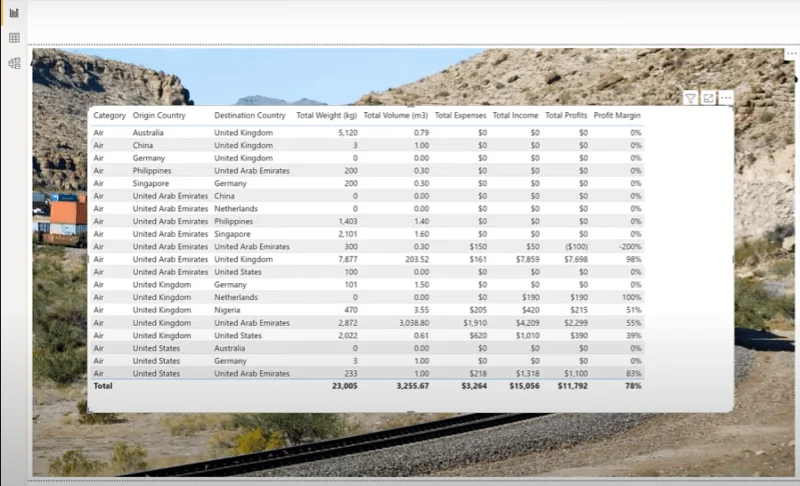Click the Singapore origin cell

pyautogui.click(x=151, y=184)
